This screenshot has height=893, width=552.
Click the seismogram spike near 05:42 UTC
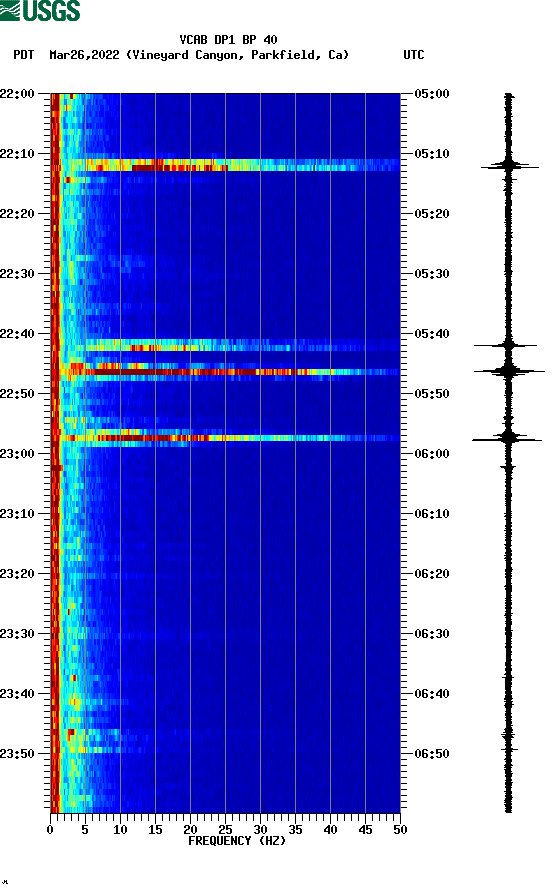tap(506, 345)
